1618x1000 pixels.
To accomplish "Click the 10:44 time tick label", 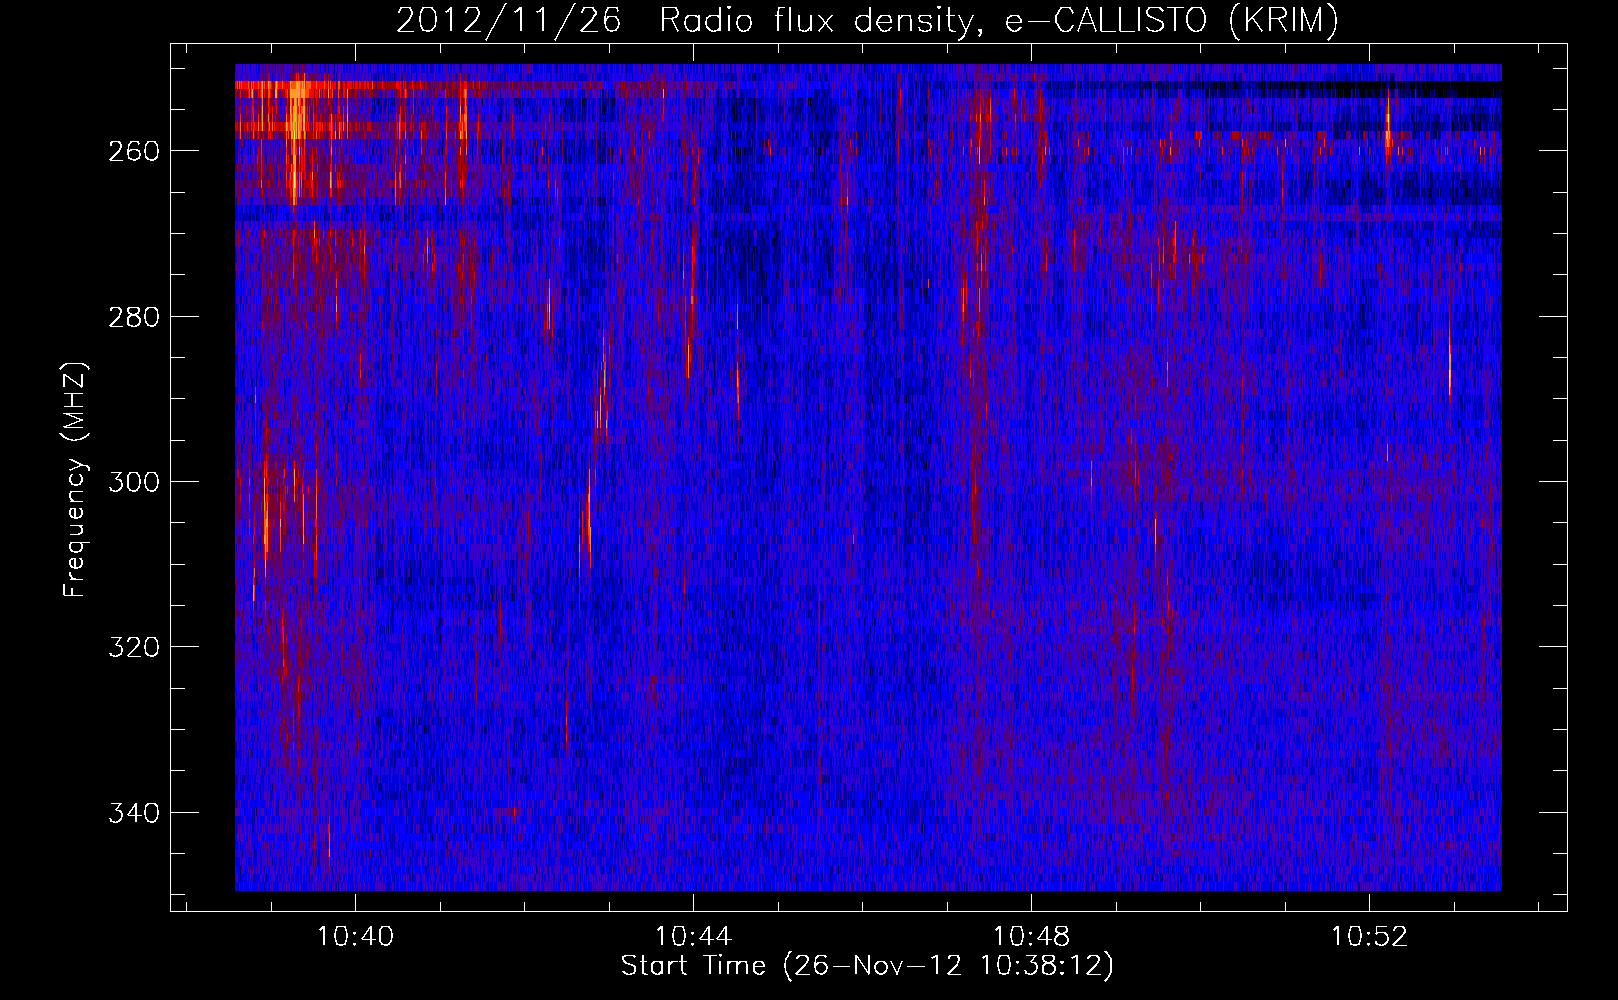I will 693,937.
